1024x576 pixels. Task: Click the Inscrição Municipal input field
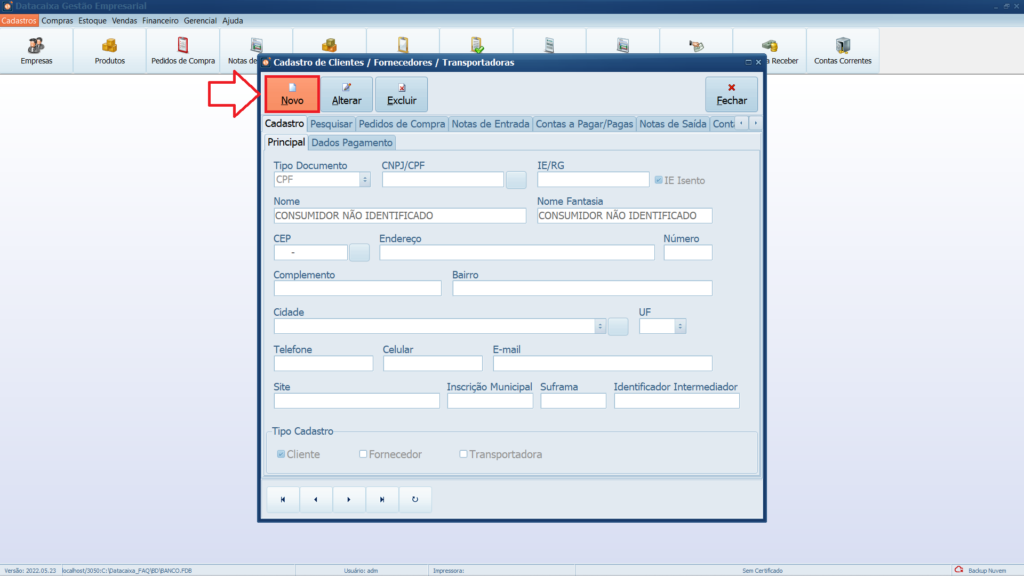490,401
